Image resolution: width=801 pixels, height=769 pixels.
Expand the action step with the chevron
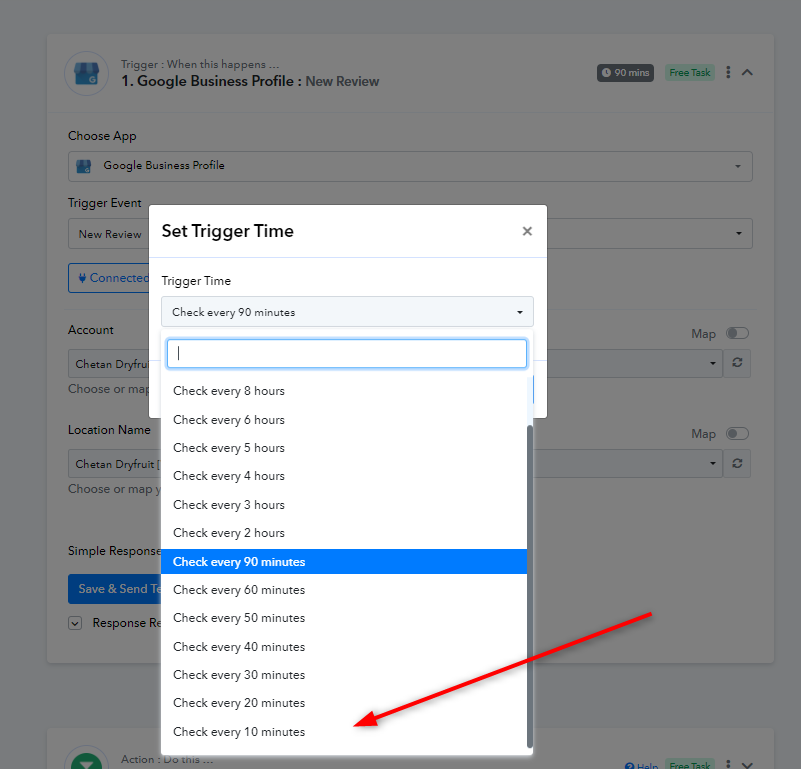click(747, 765)
